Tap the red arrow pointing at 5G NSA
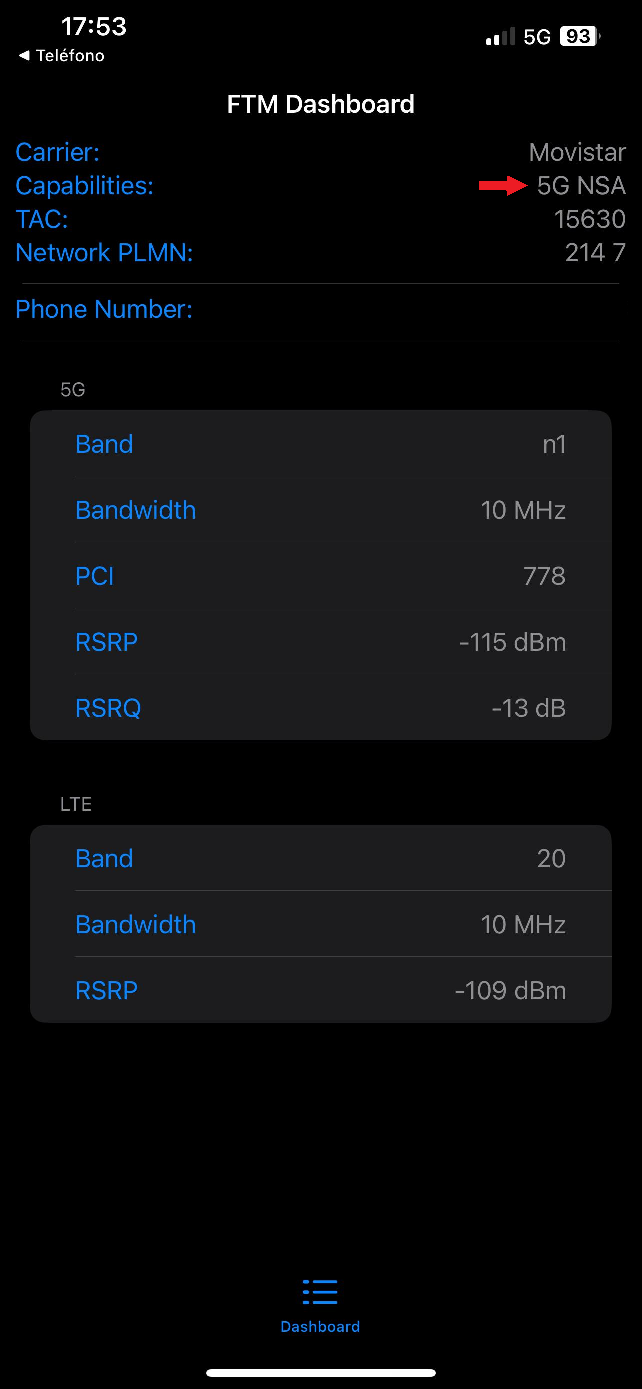This screenshot has height=1389, width=642. 505,185
